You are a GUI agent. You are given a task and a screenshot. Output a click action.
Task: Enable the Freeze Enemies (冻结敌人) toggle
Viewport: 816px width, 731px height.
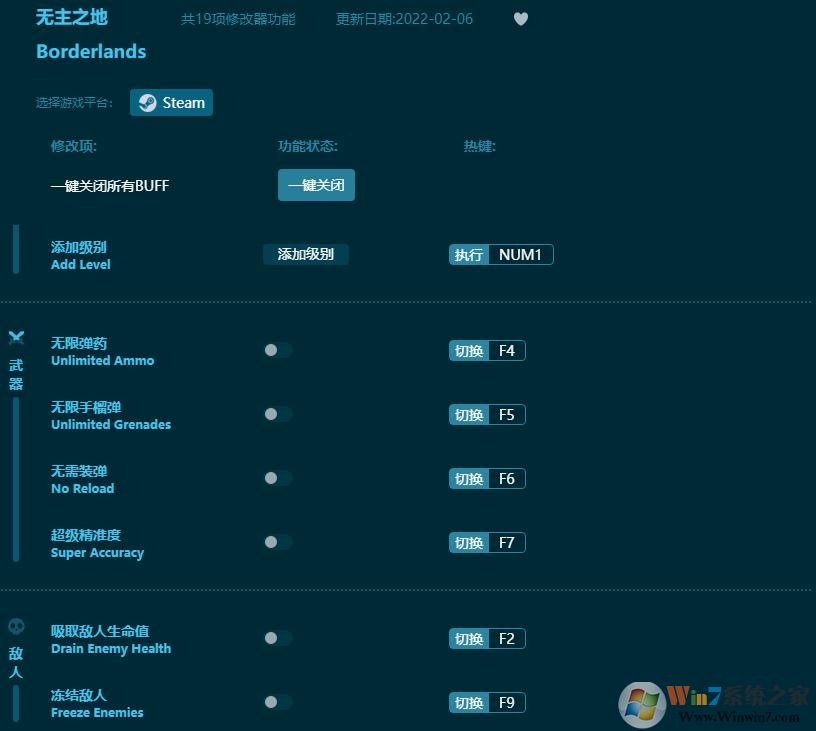click(x=277, y=702)
